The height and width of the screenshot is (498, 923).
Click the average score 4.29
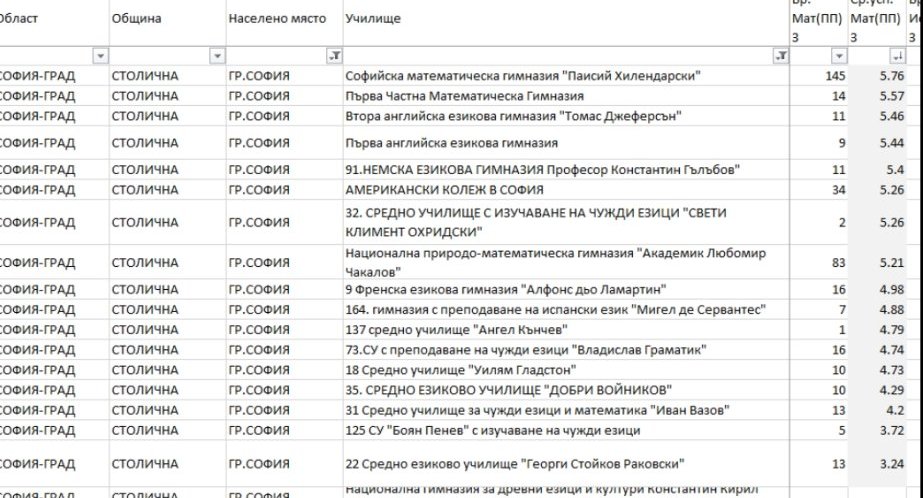892,390
